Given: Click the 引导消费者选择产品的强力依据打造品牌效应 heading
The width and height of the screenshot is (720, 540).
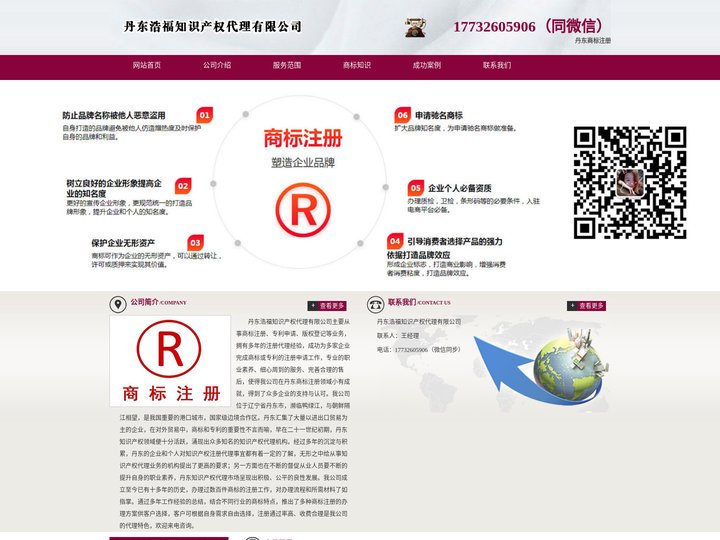Looking at the screenshot, I should pyautogui.click(x=444, y=248).
